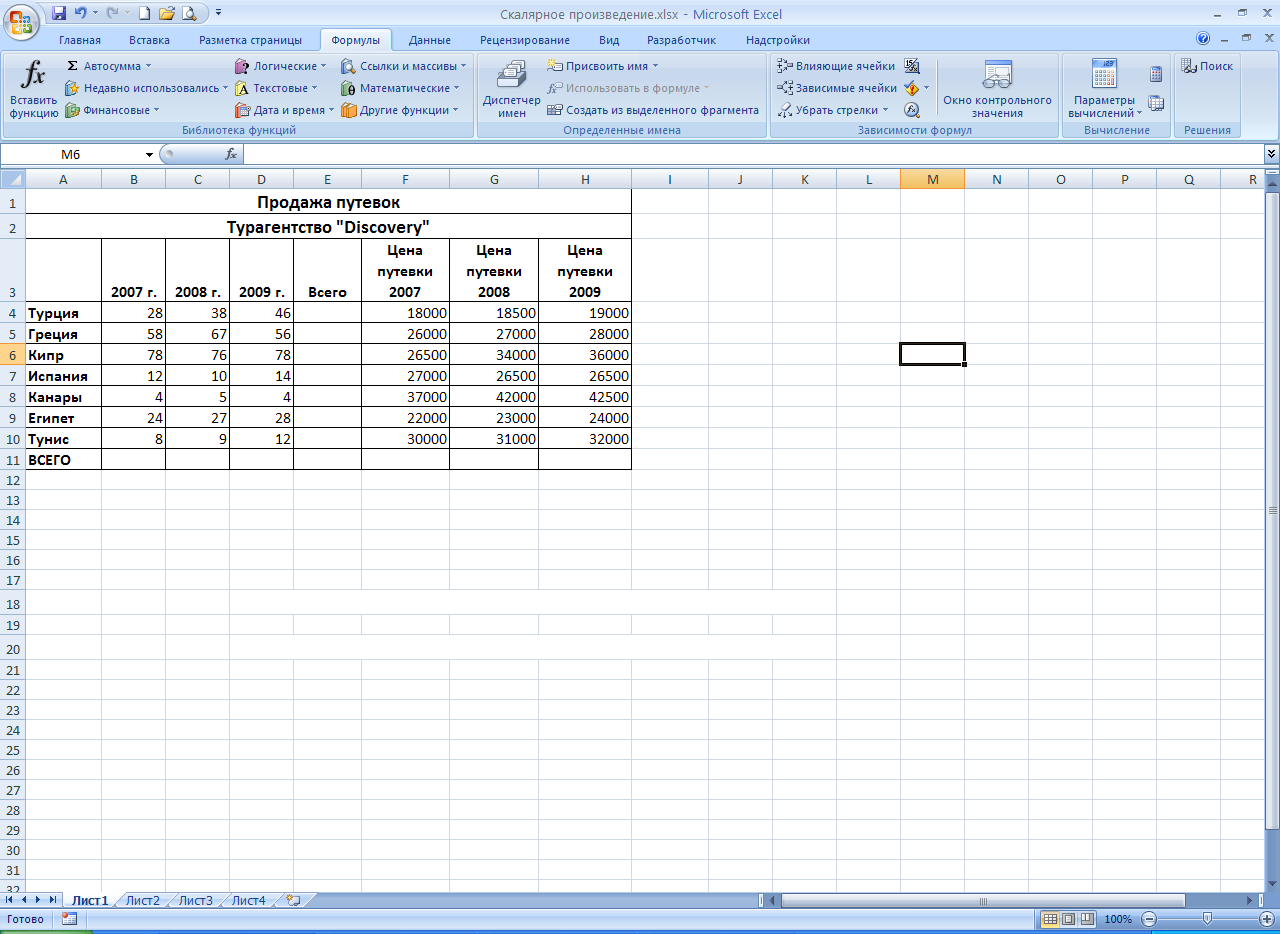Trace Зависимые ячейки dependents

(838, 88)
